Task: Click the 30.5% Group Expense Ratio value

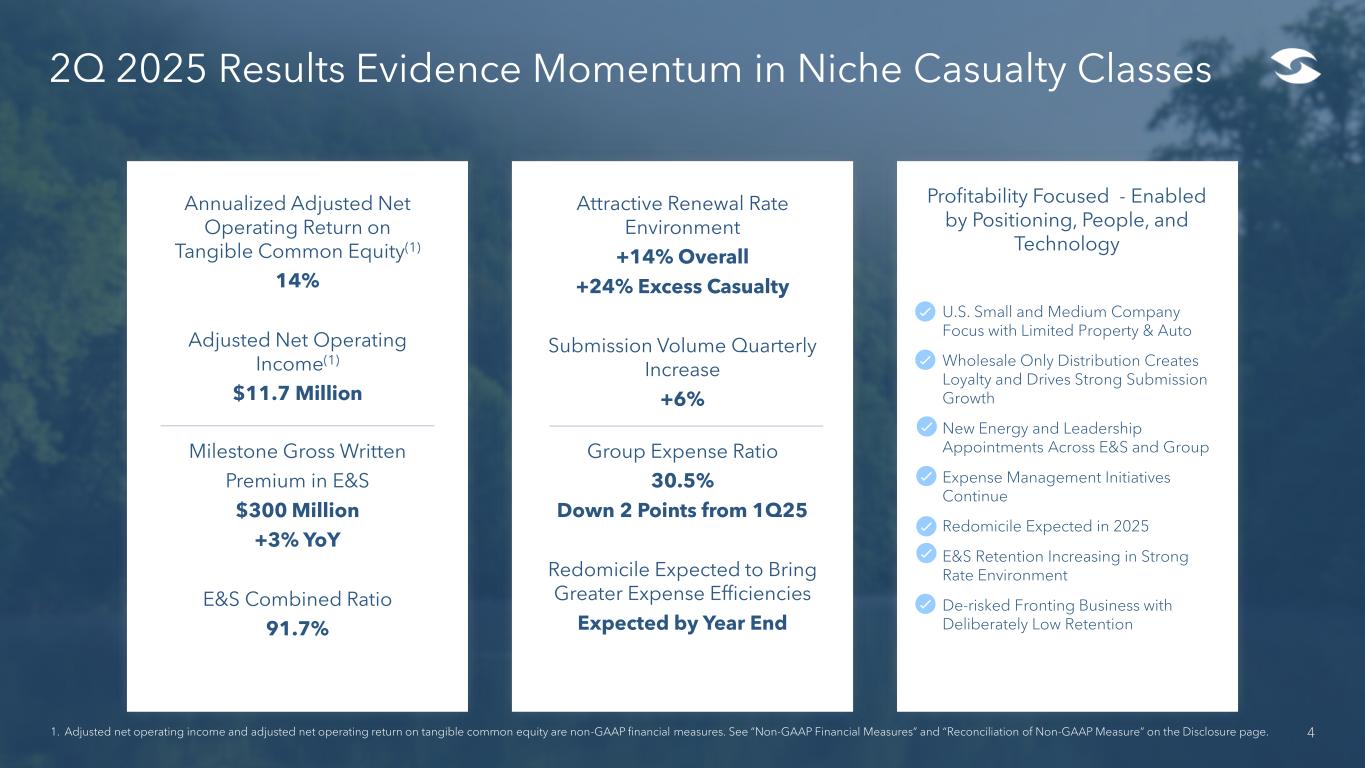Action: pyautogui.click(x=682, y=481)
